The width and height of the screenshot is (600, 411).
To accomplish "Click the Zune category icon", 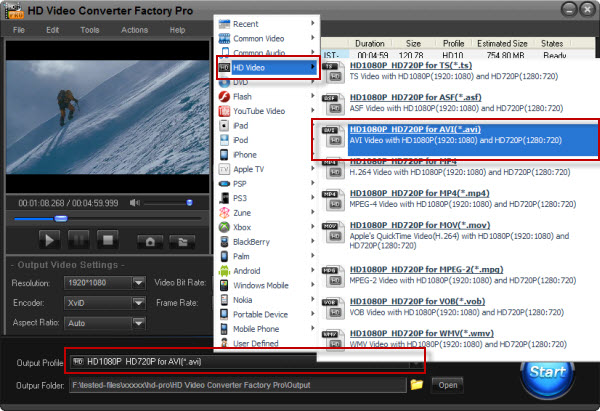I will tap(224, 213).
